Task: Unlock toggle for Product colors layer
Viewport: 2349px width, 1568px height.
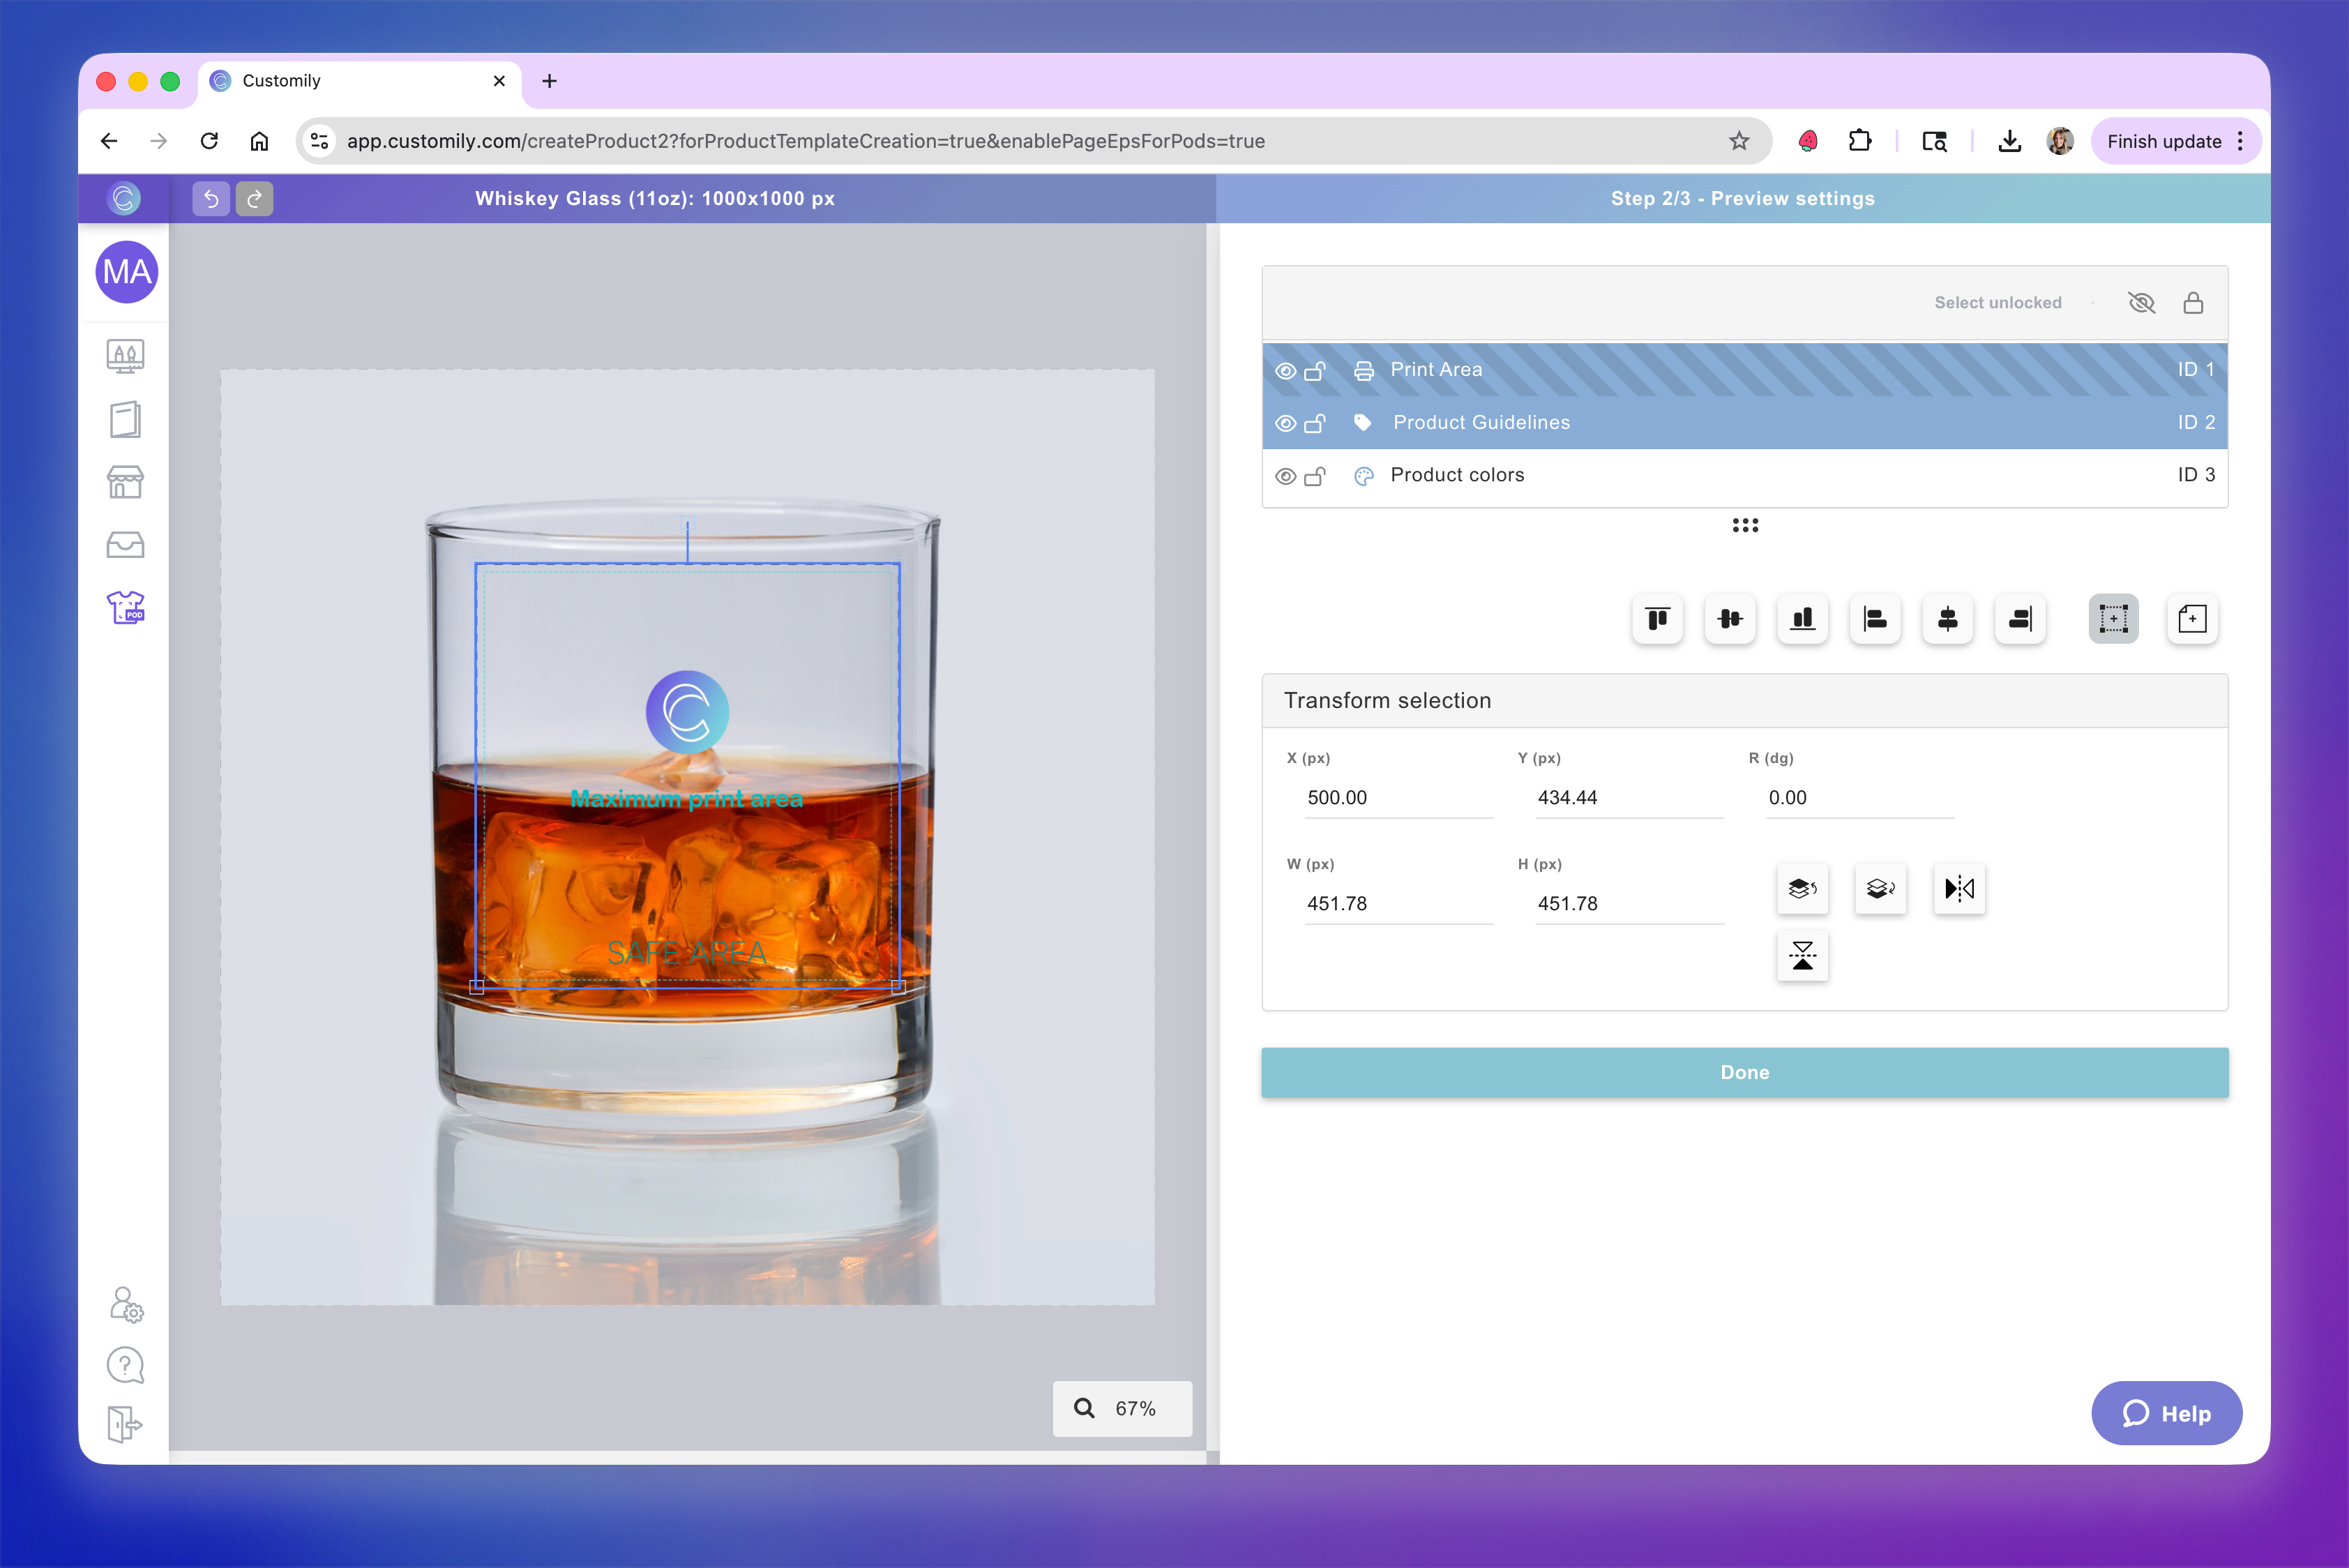Action: 1315,476
